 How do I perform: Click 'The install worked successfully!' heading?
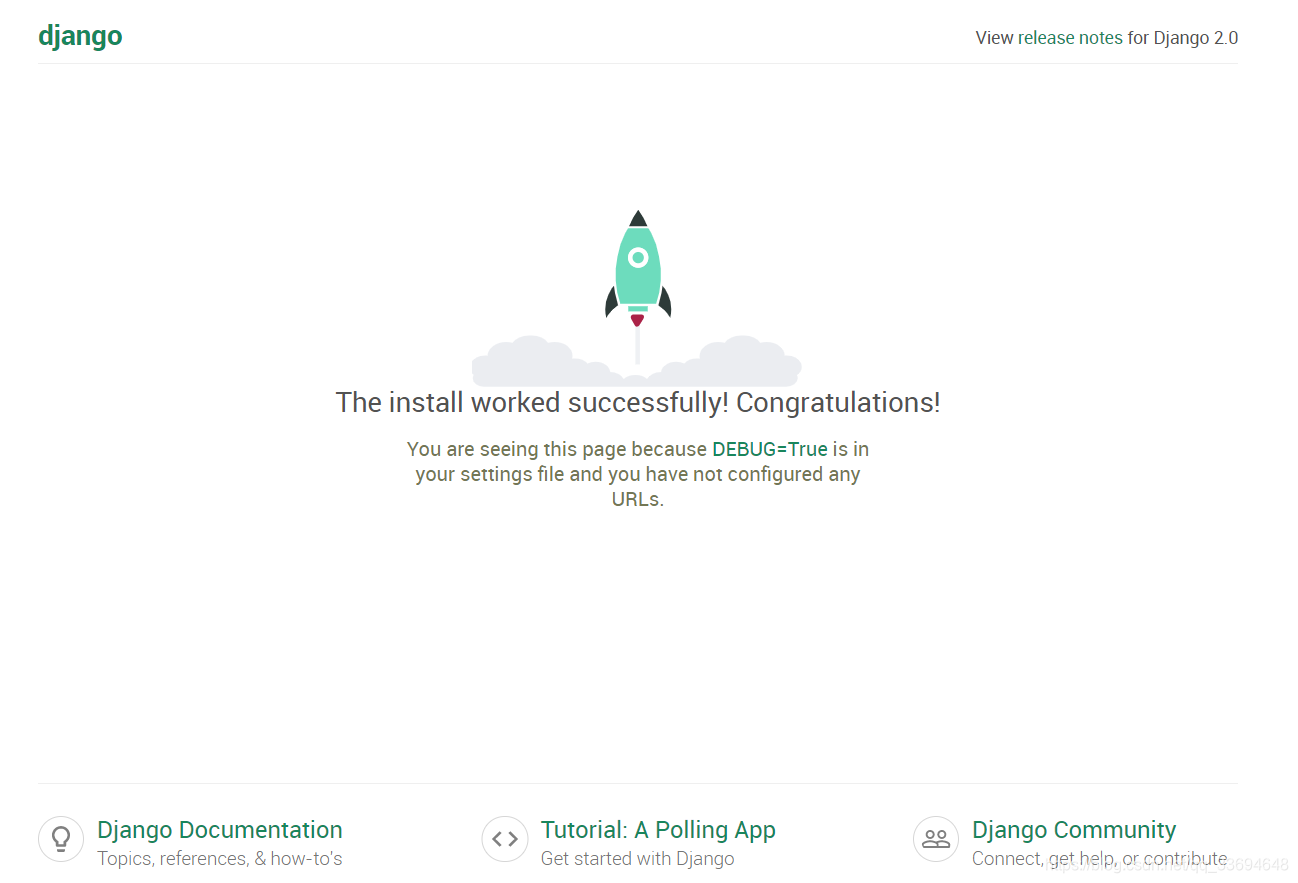point(638,402)
